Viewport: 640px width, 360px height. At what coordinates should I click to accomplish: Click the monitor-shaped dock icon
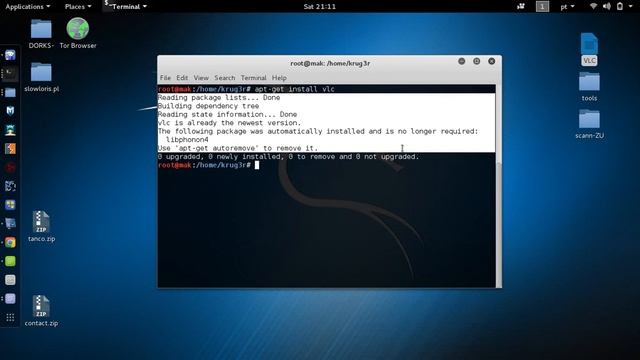coord(10,224)
